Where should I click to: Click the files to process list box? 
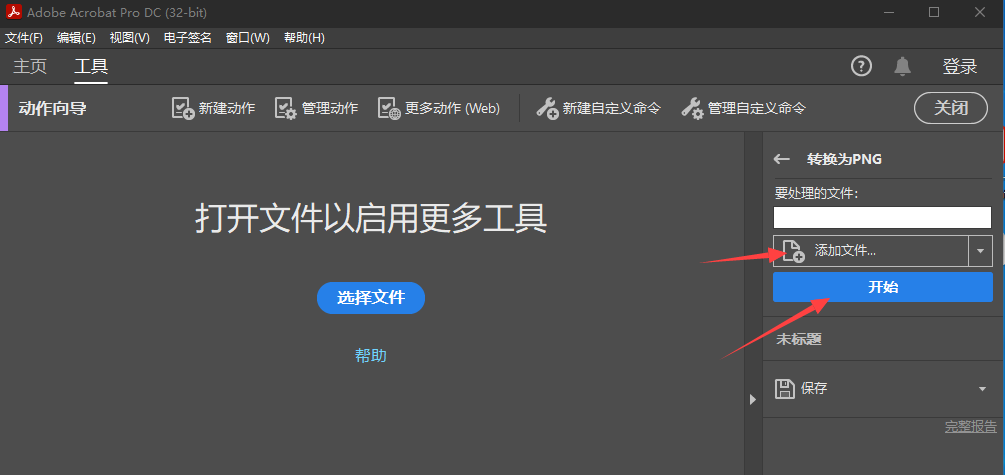tap(882, 217)
